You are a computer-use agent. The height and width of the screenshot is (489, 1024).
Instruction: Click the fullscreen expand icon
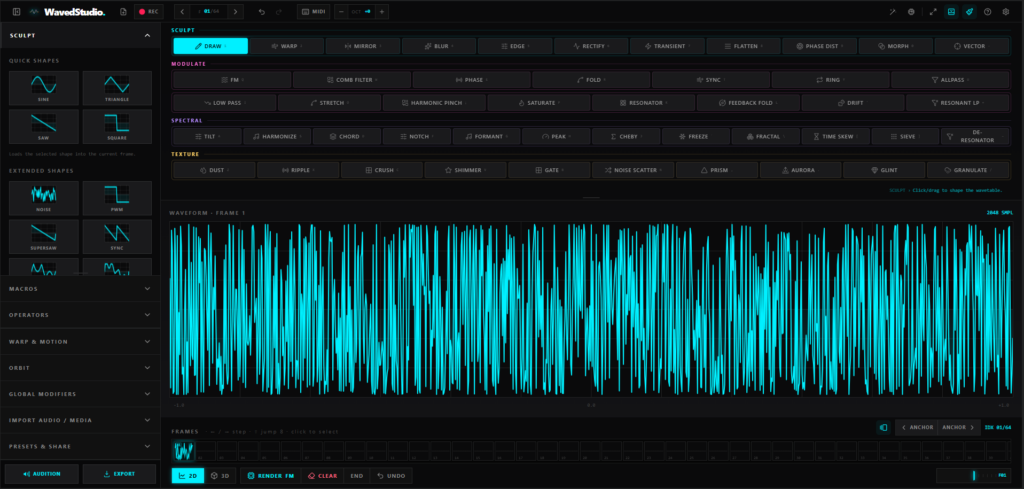(933, 12)
